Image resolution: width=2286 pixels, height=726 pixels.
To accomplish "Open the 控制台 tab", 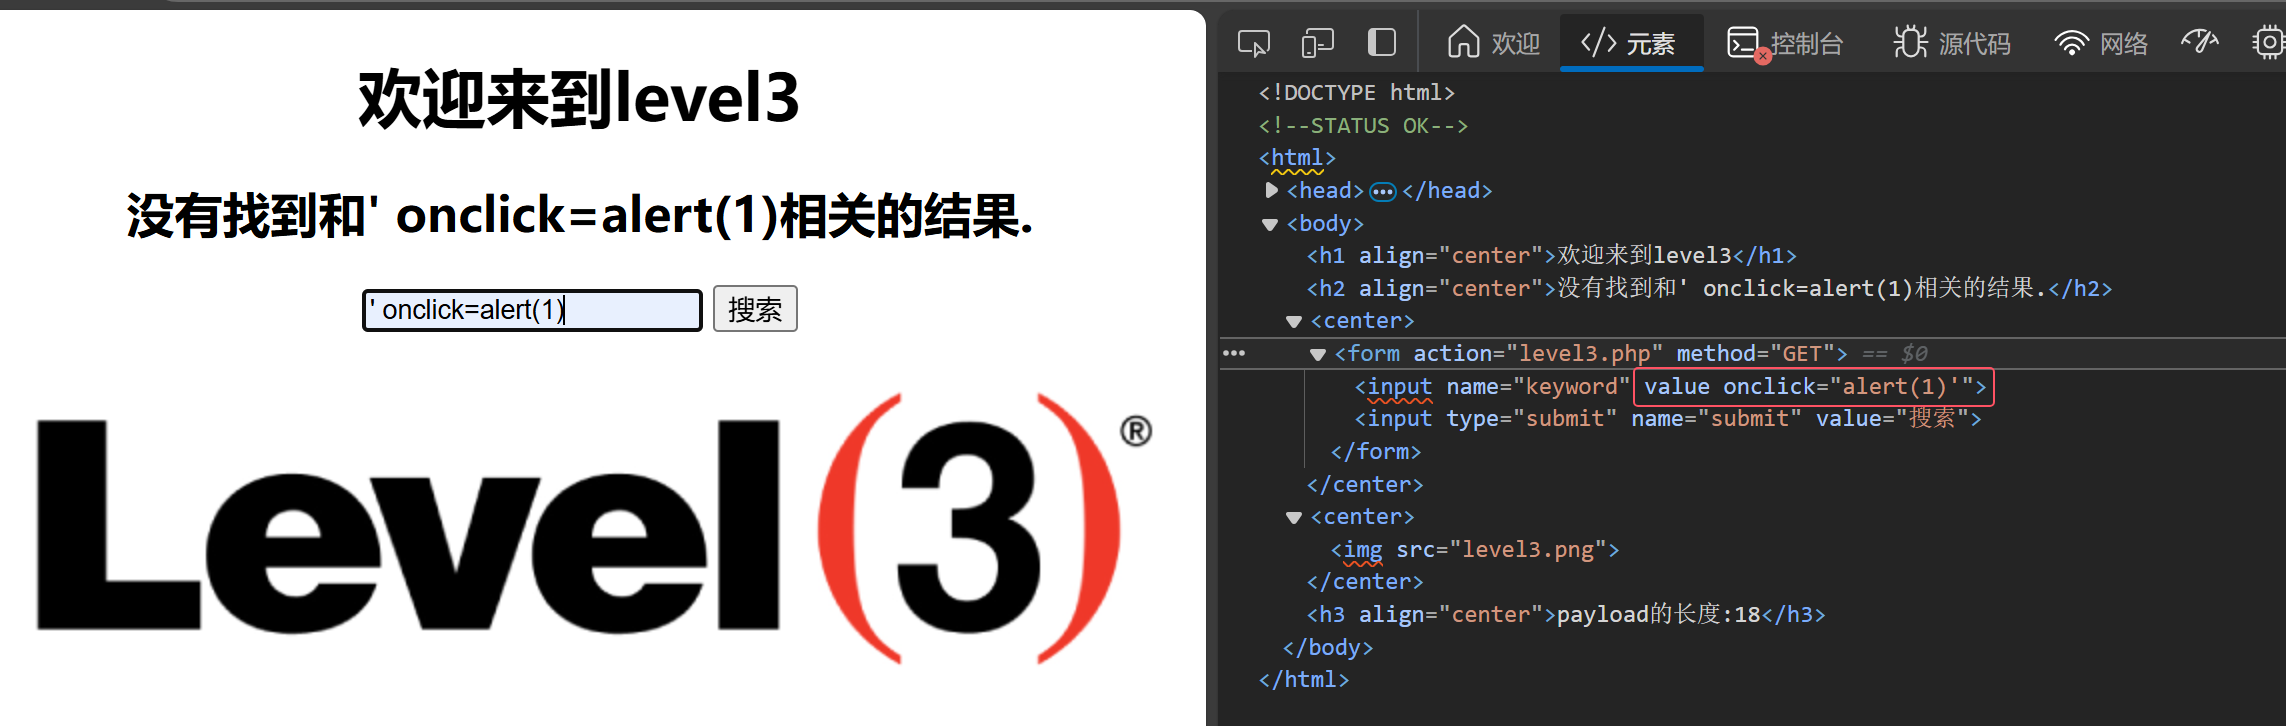I will pos(1786,43).
